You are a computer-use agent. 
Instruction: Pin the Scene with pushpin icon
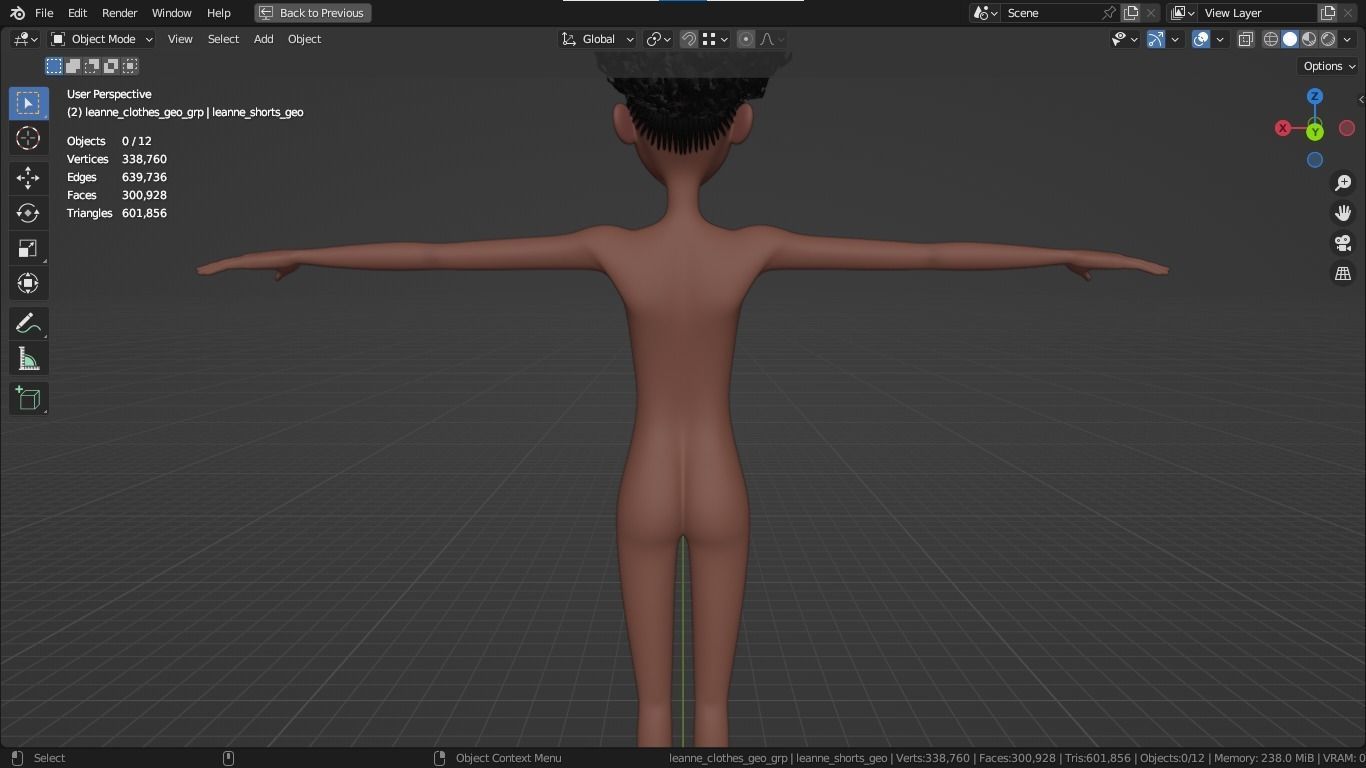click(1108, 13)
